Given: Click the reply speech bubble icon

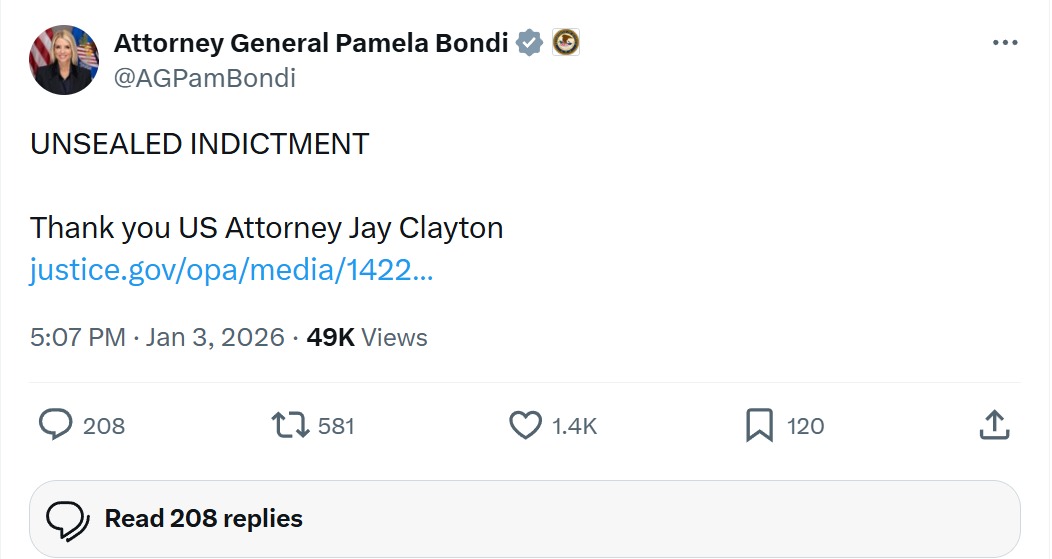Looking at the screenshot, I should coord(56,426).
